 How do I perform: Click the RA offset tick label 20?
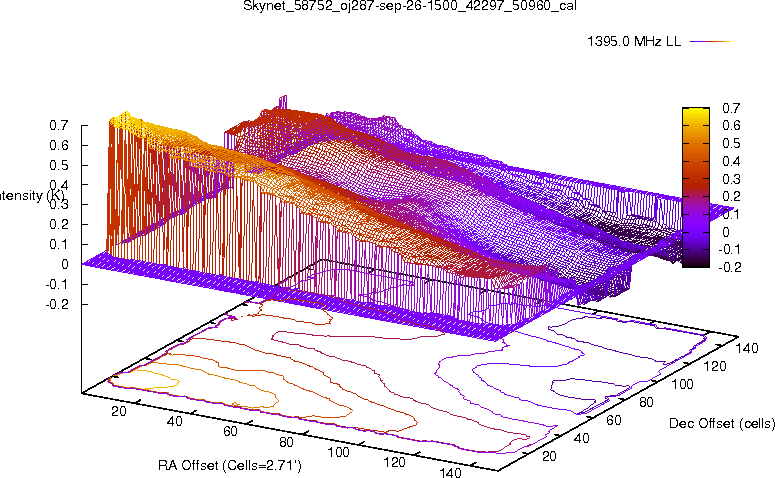[x=119, y=411]
